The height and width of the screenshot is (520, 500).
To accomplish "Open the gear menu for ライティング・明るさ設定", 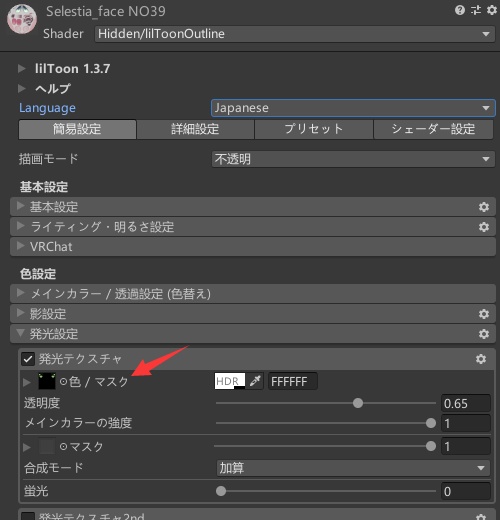I will [x=484, y=227].
